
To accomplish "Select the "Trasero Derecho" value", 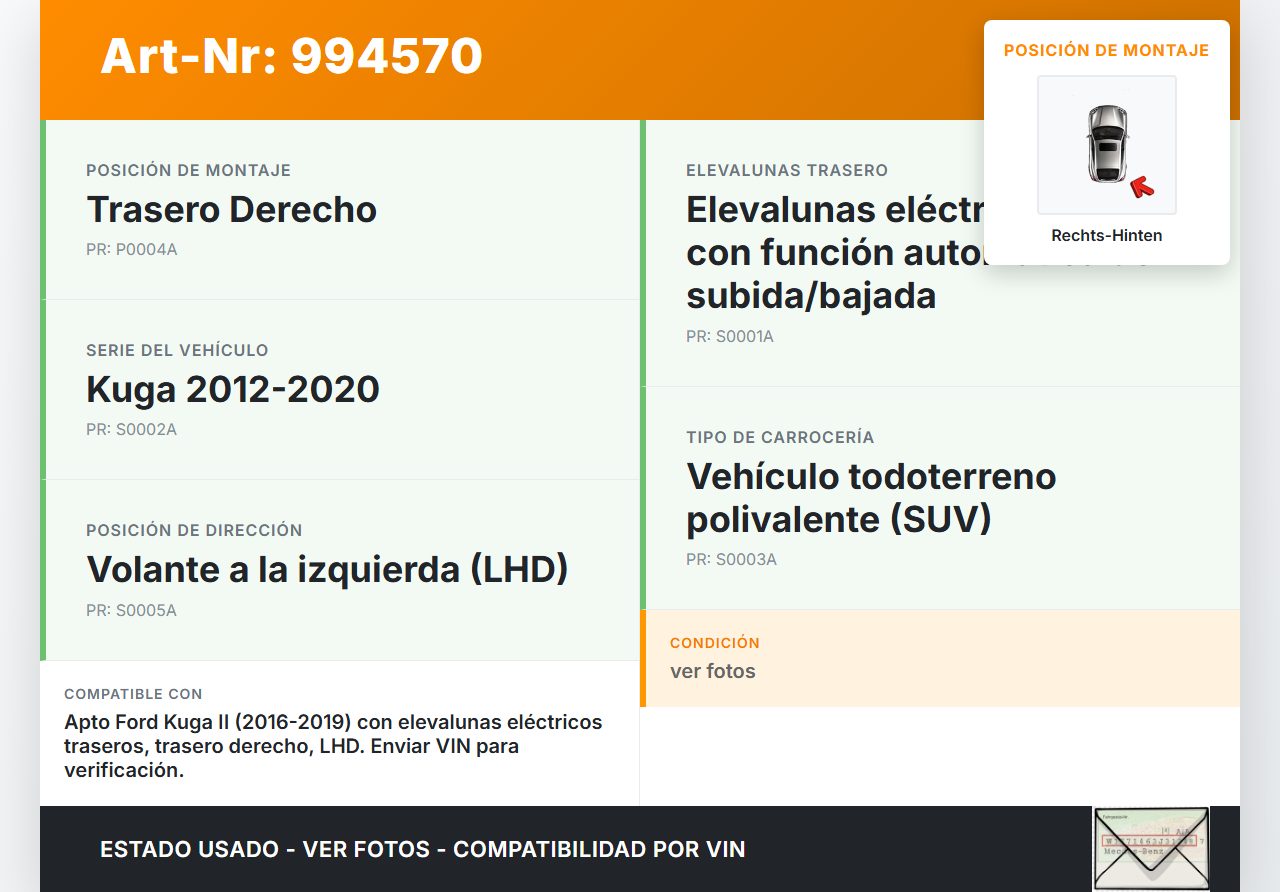I will [232, 210].
